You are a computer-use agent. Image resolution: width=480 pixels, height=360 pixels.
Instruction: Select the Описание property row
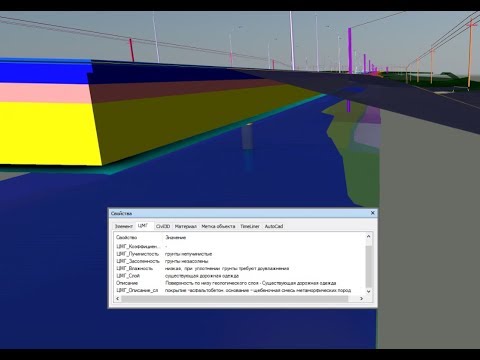(x=240, y=283)
